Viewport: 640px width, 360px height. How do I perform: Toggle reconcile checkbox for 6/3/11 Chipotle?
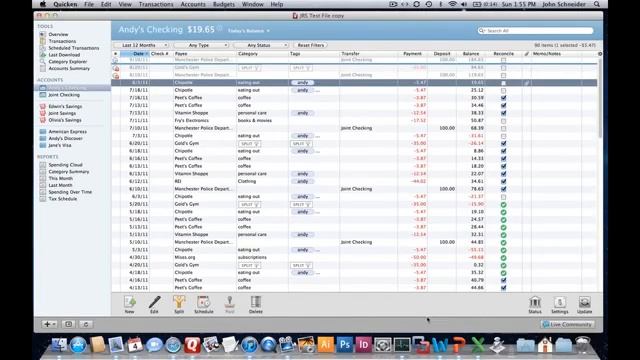[503, 197]
